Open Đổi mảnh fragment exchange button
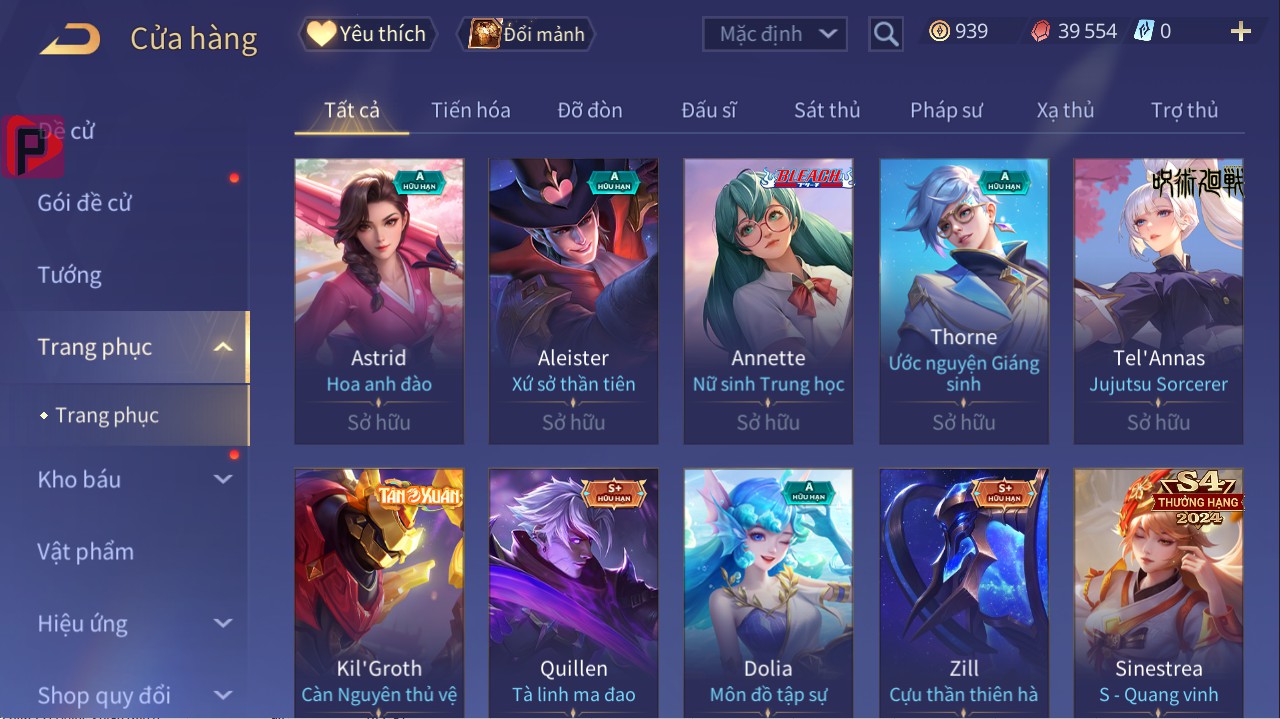The width and height of the screenshot is (1280, 719). pyautogui.click(x=526, y=34)
